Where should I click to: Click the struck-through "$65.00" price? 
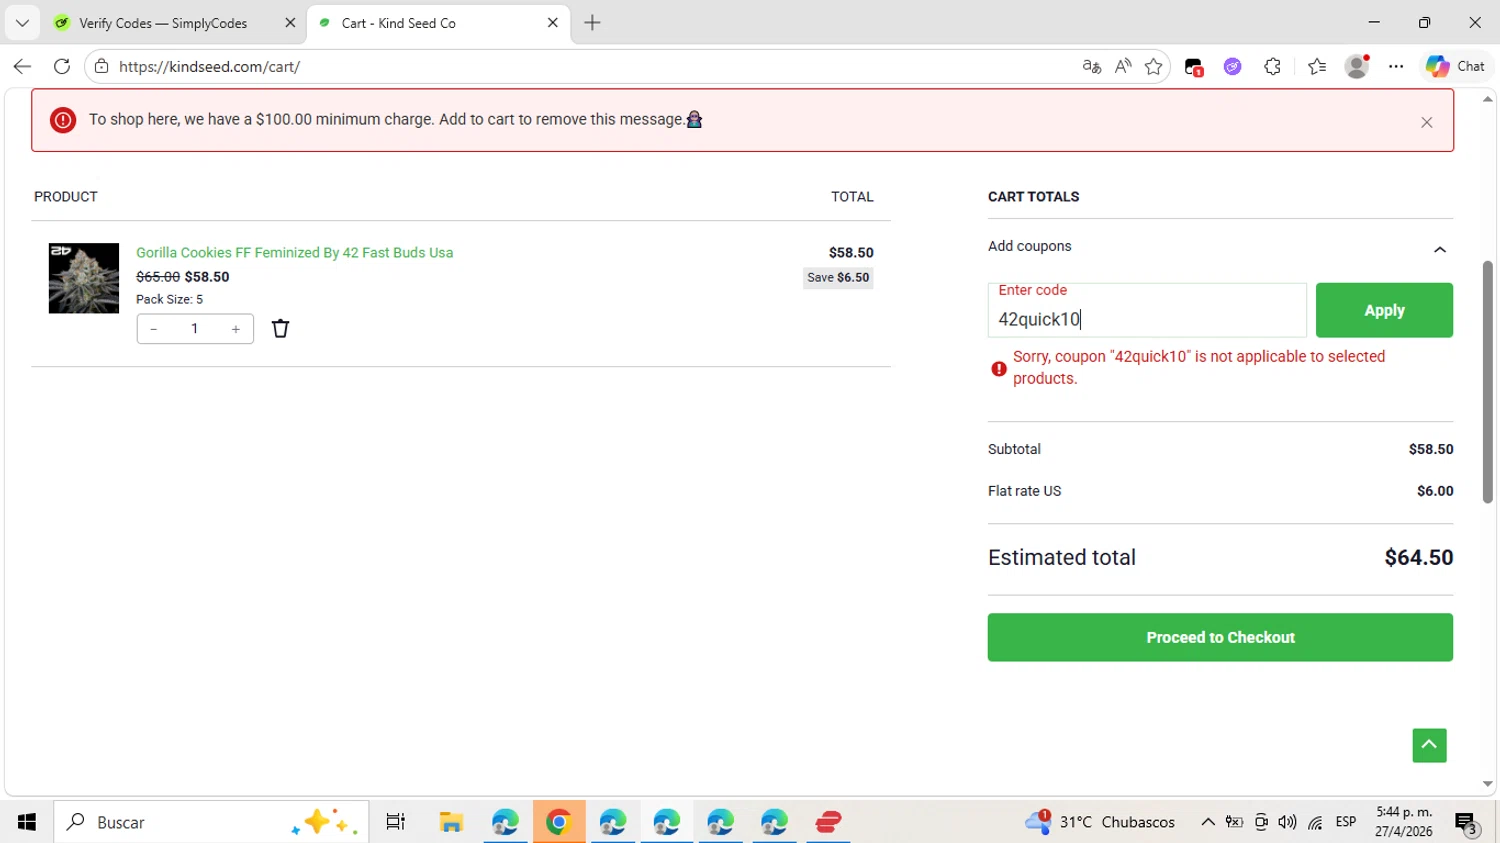point(158,277)
